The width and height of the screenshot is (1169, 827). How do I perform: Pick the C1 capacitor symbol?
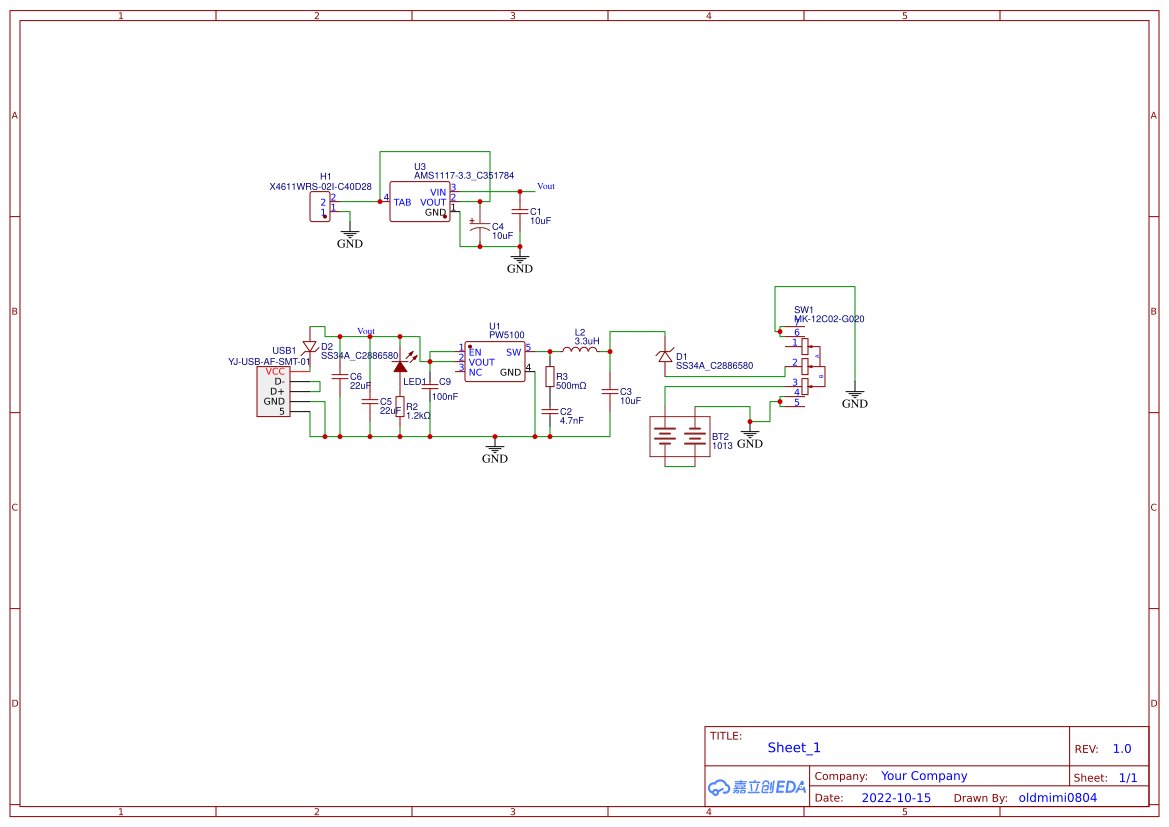click(520, 213)
